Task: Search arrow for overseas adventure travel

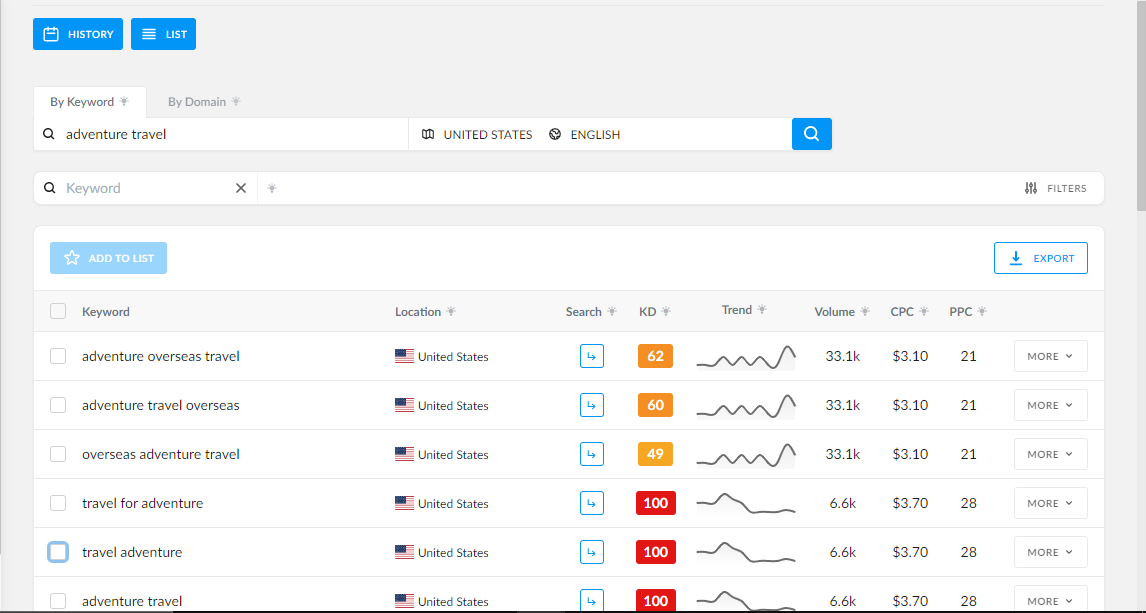Action: click(x=592, y=454)
